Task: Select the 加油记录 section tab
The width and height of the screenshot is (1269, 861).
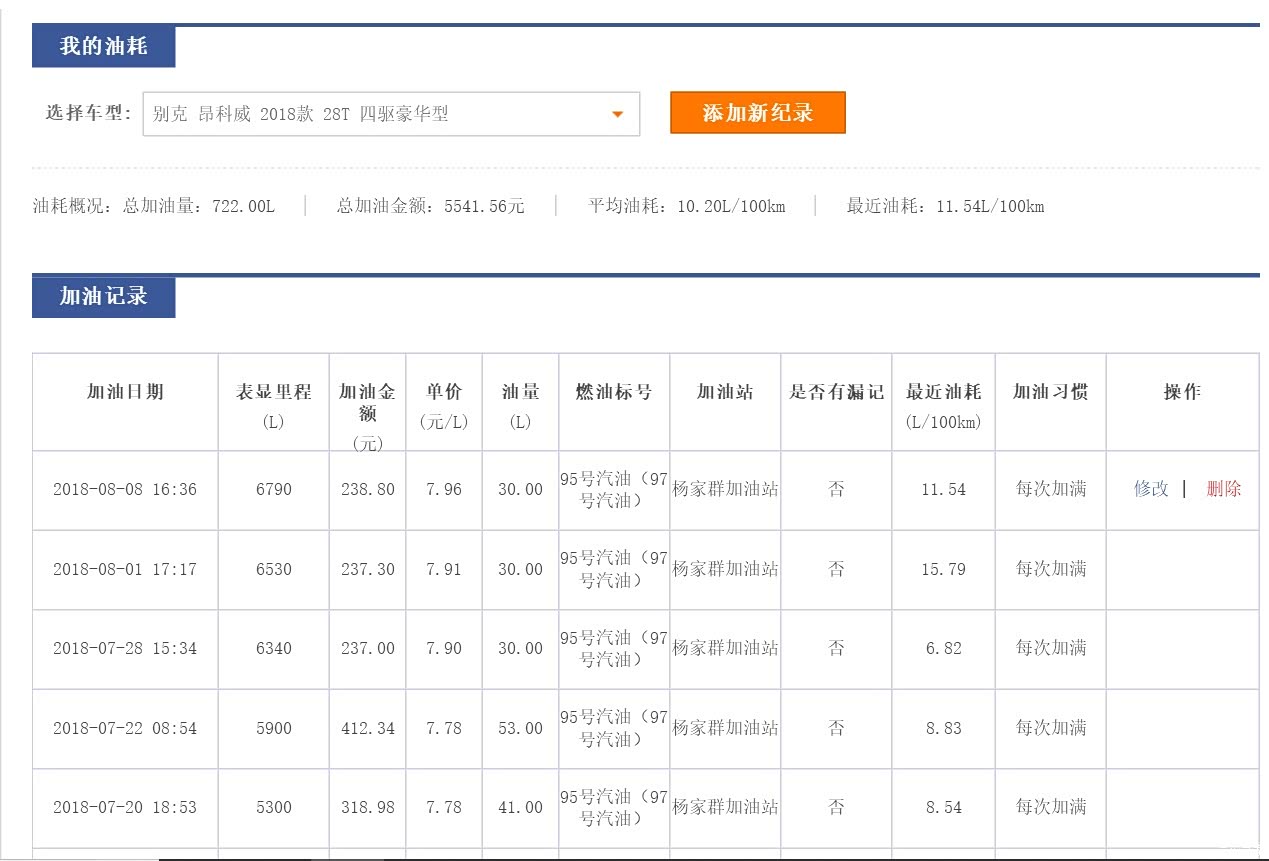Action: (103, 297)
